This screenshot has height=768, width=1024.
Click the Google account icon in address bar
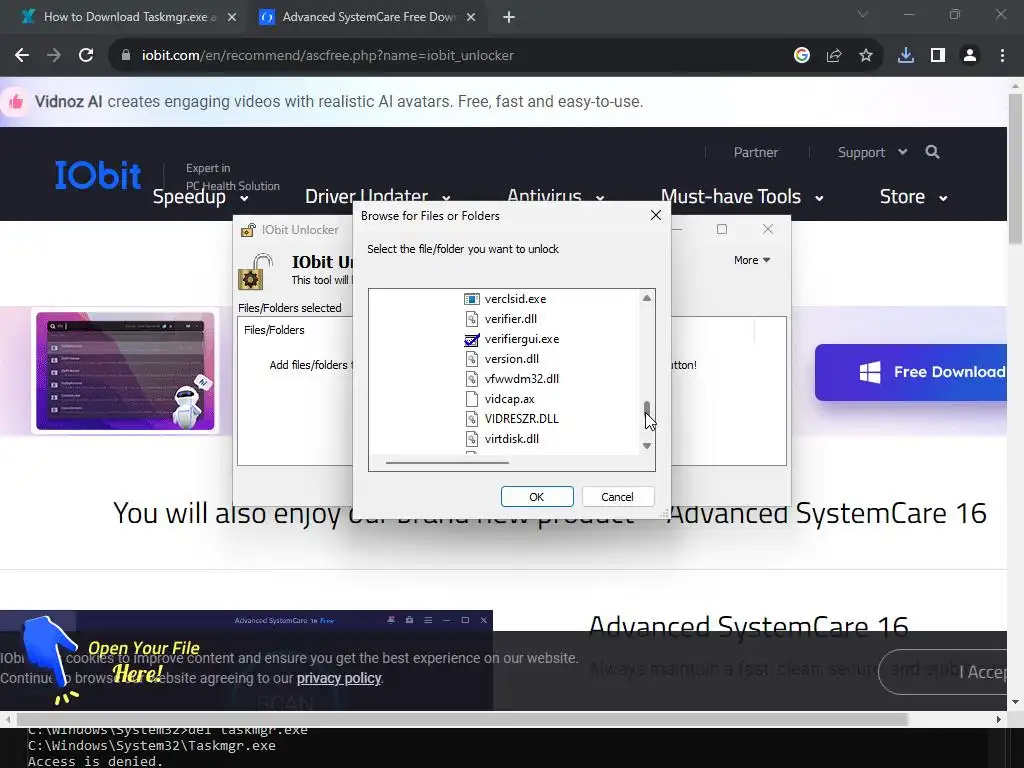pos(802,56)
